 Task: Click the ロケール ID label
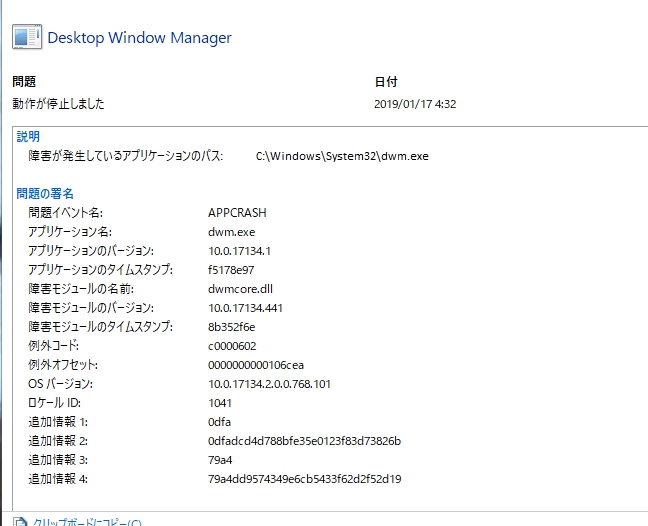(x=54, y=402)
